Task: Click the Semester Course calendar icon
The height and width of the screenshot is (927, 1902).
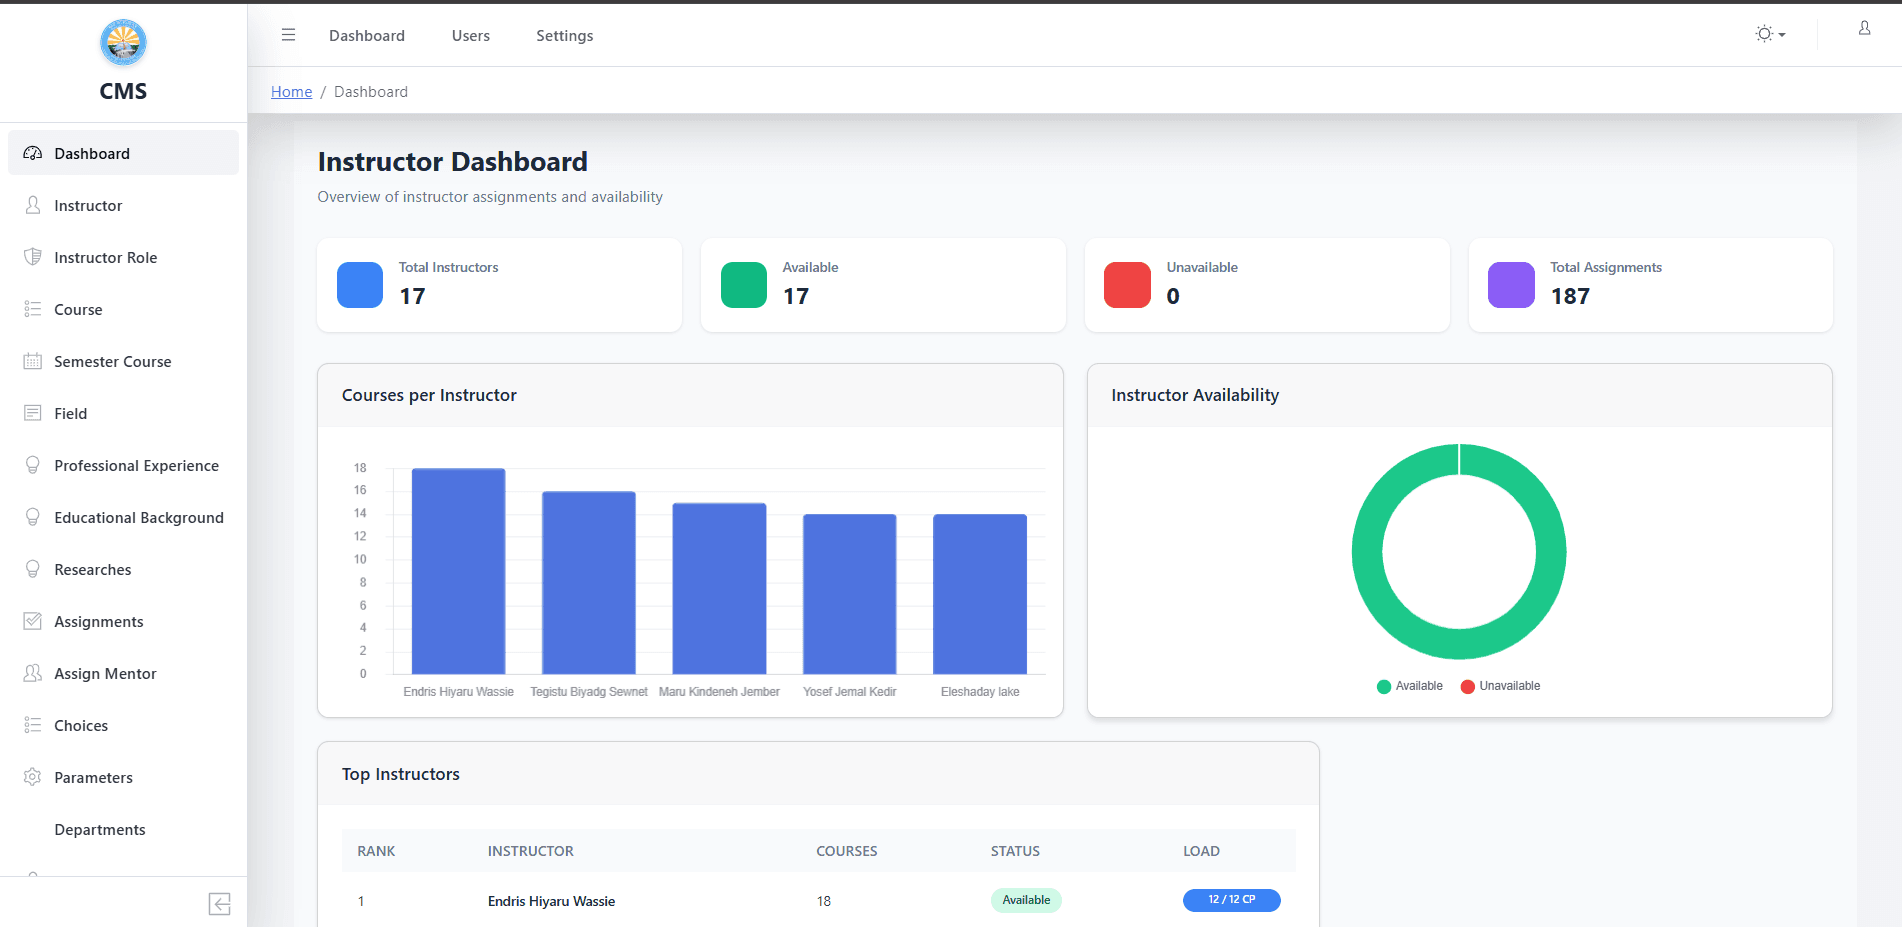Action: [x=33, y=361]
